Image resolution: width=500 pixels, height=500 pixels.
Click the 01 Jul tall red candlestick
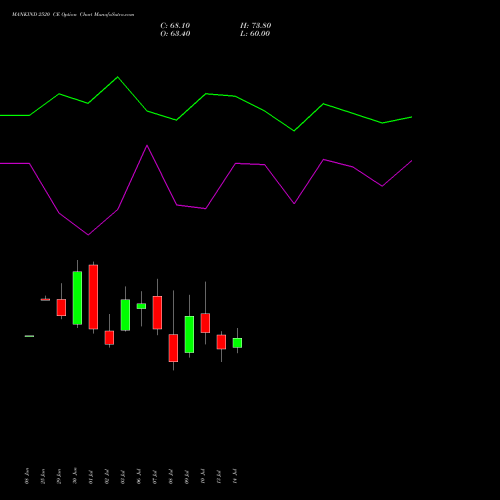click(93, 297)
